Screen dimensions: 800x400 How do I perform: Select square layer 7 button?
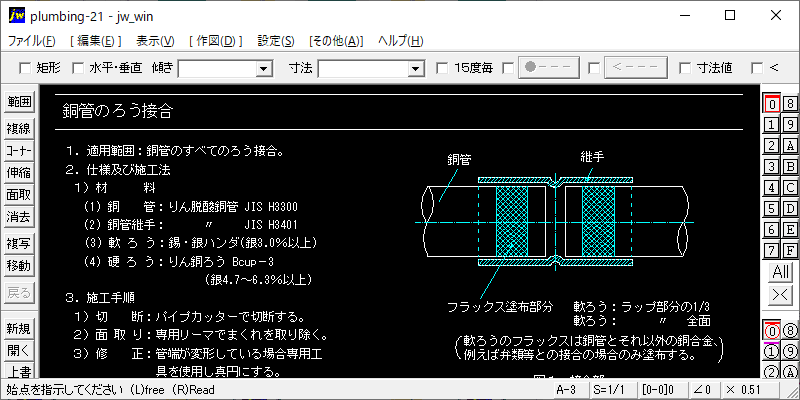pyautogui.click(x=772, y=251)
